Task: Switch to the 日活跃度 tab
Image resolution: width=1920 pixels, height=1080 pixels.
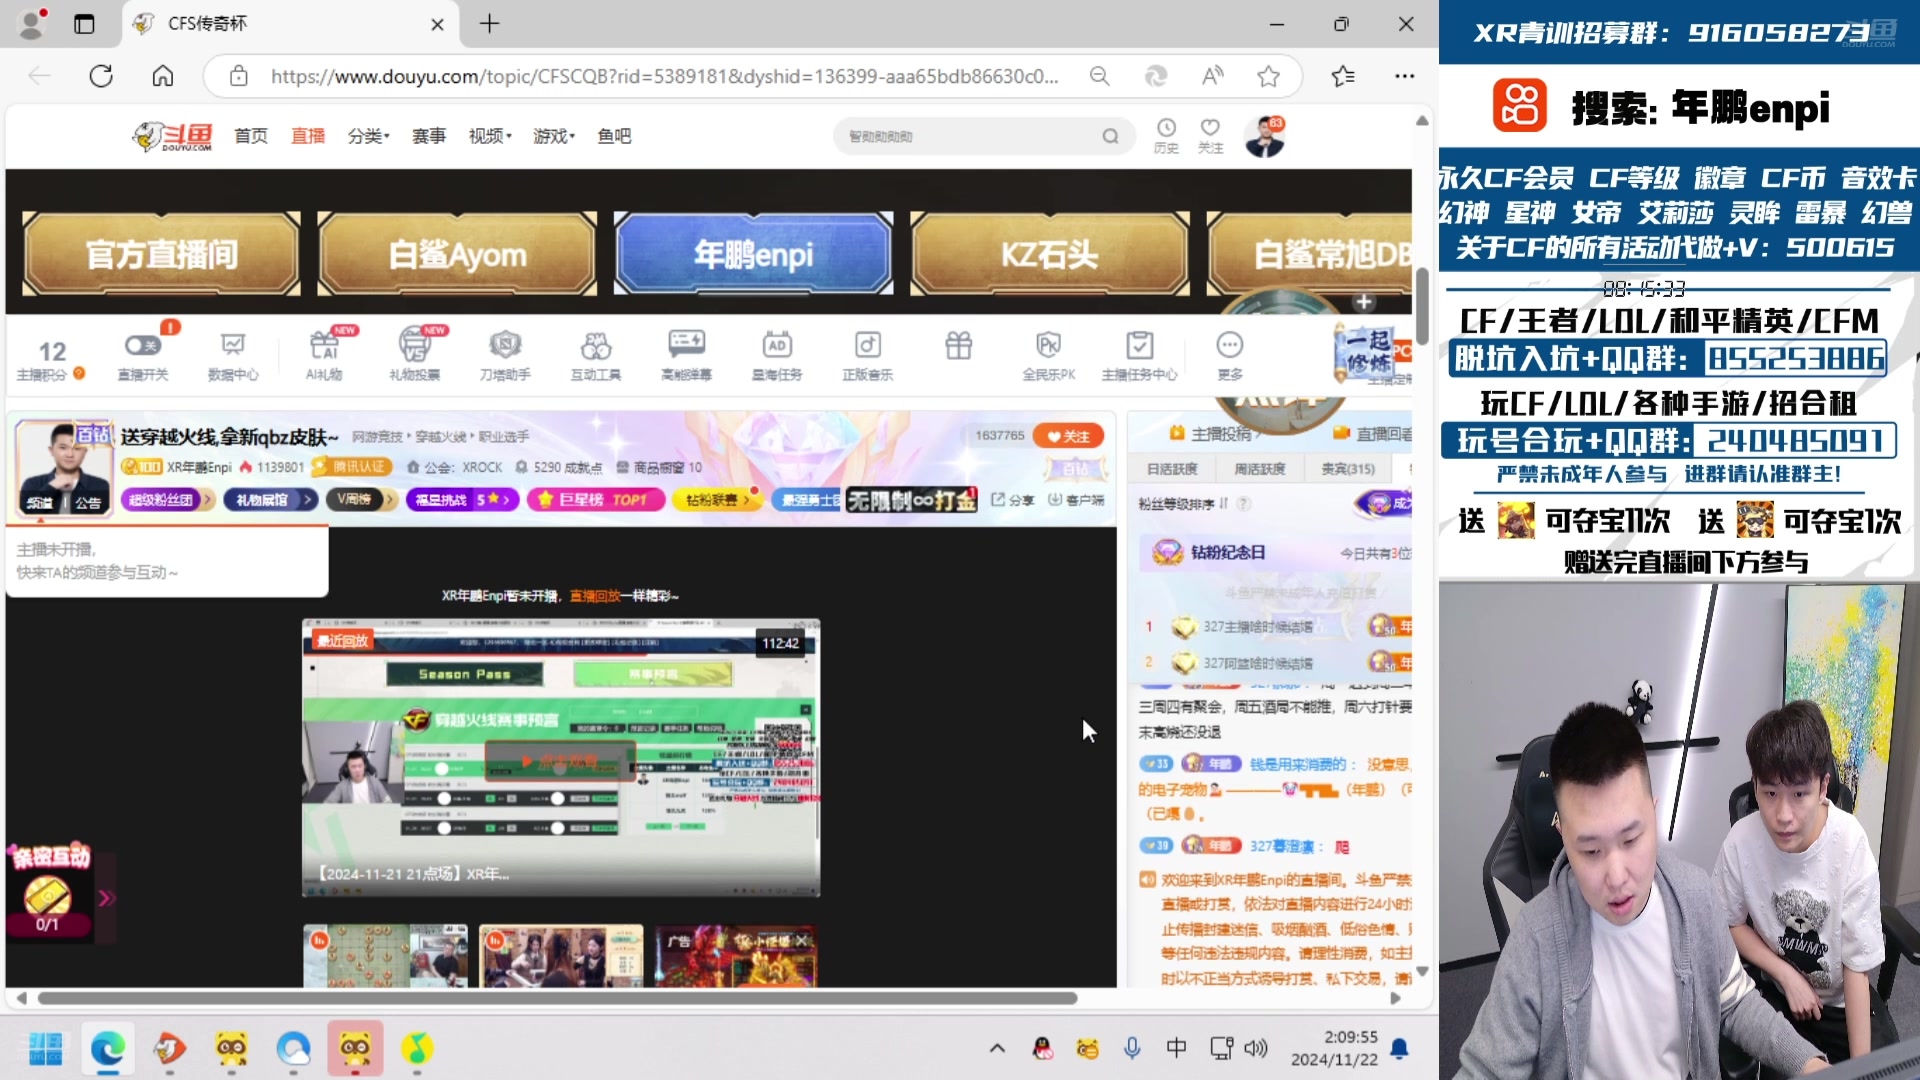Action: tap(1172, 468)
